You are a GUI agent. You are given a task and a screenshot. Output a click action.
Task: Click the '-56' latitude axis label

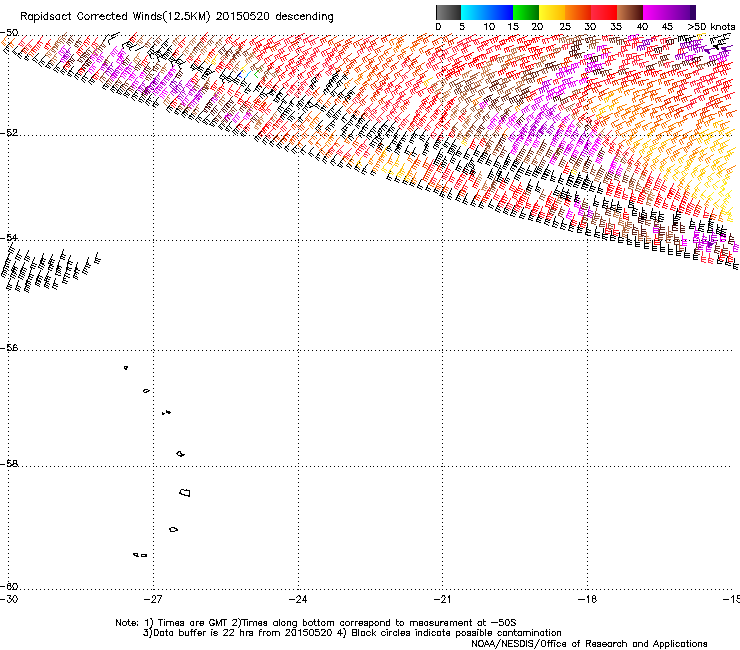(x=9, y=348)
